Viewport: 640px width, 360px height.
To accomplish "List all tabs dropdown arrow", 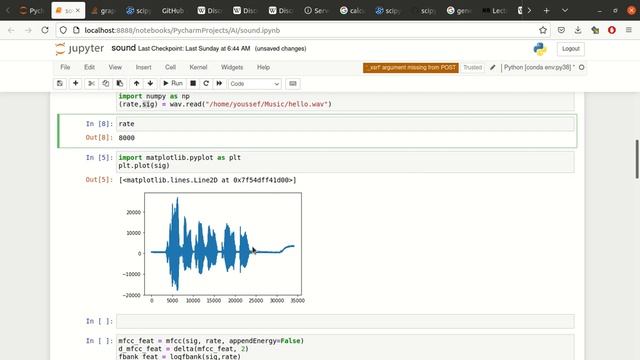I will pos(565,11).
